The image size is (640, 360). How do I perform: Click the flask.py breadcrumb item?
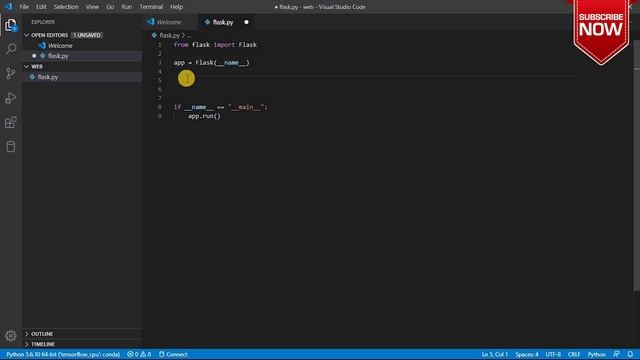(169, 35)
